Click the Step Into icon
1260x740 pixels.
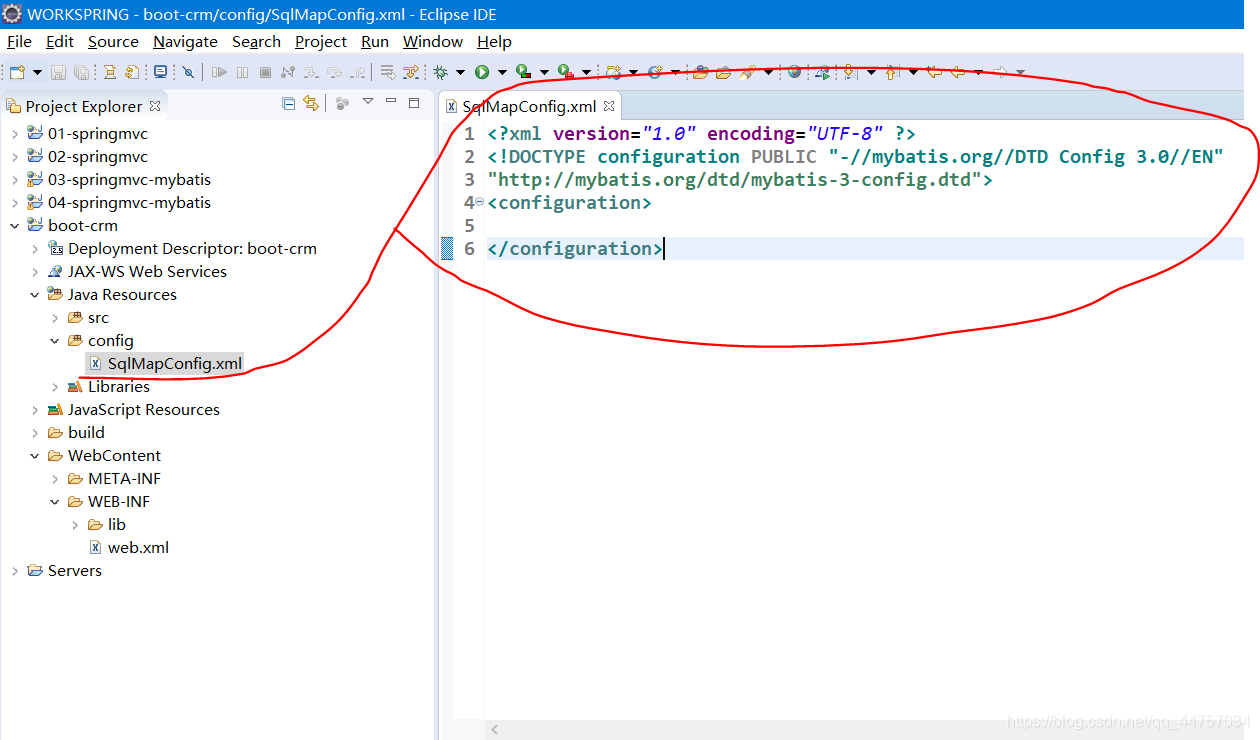coord(311,72)
